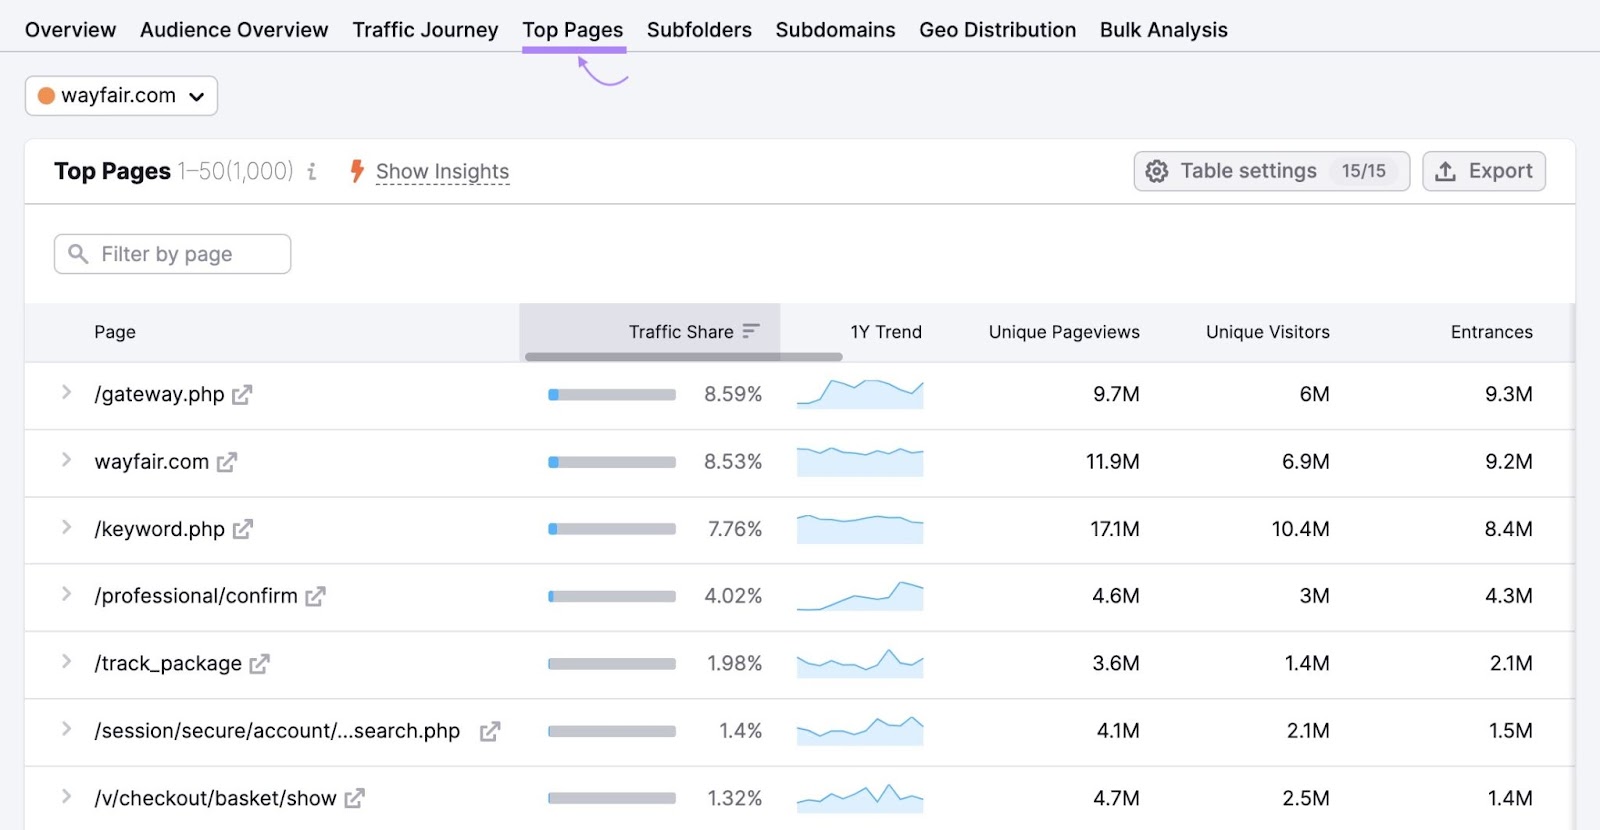Expand the /gateway.php row
The width and height of the screenshot is (1600, 830).
pos(66,393)
